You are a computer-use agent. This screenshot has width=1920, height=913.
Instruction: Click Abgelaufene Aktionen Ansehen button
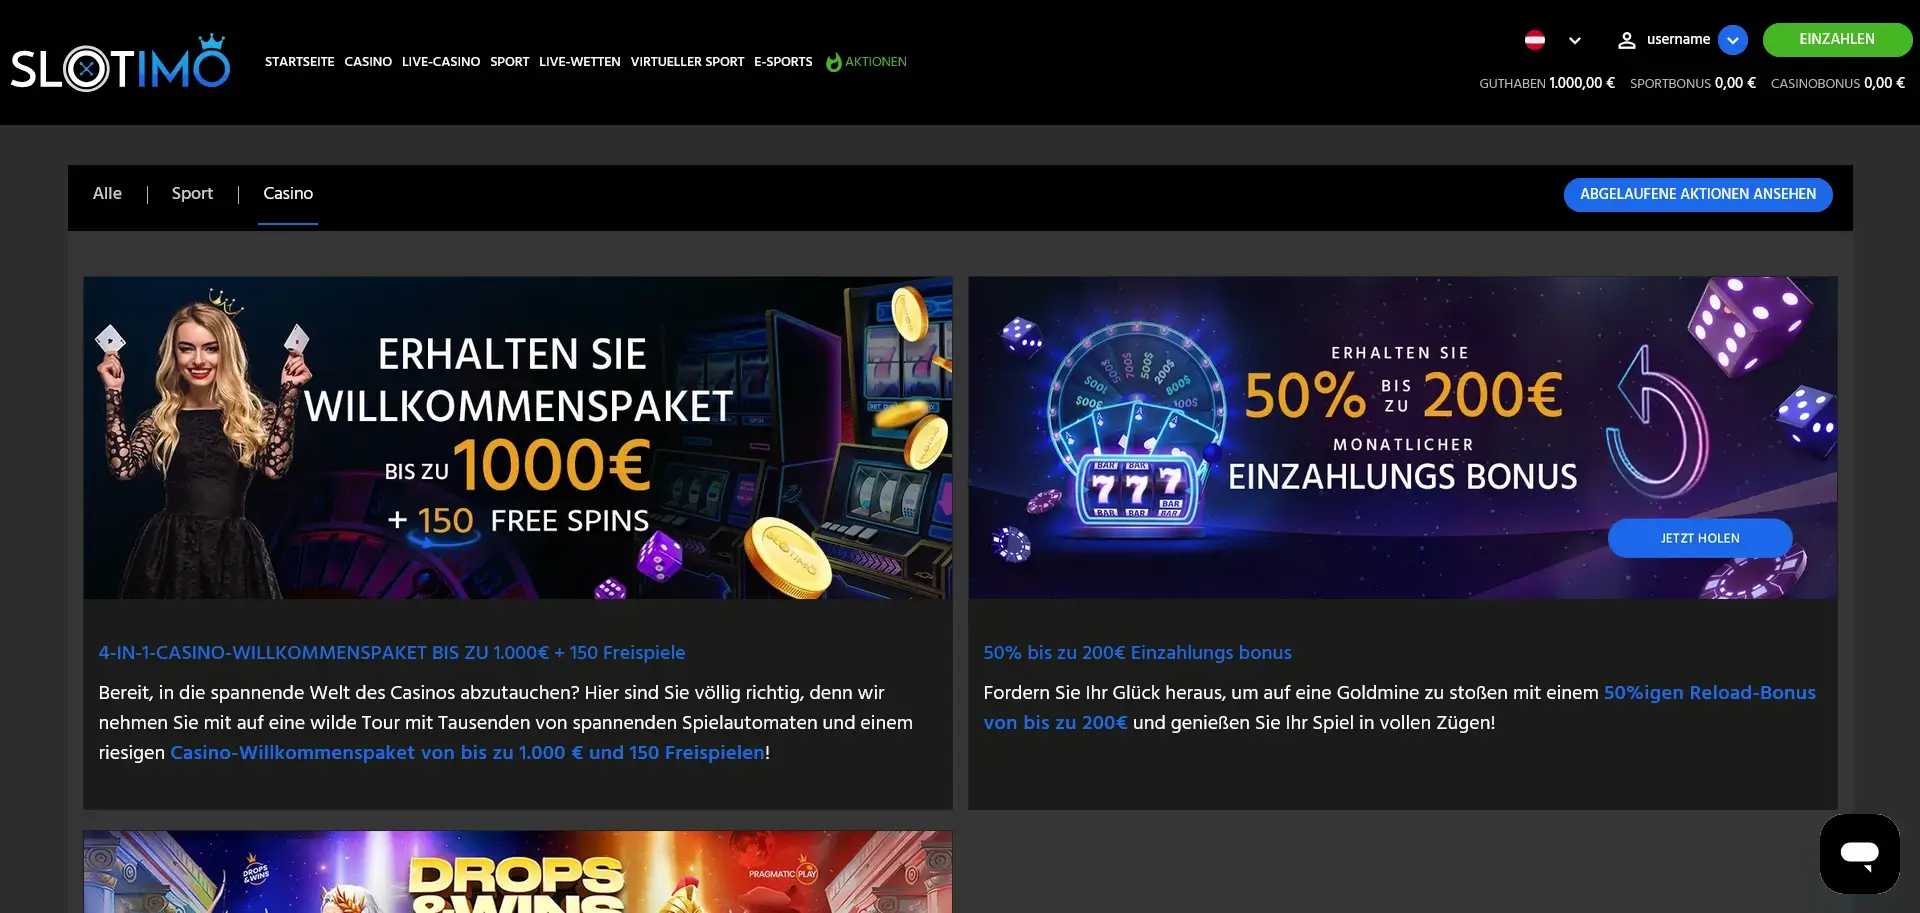1697,194
